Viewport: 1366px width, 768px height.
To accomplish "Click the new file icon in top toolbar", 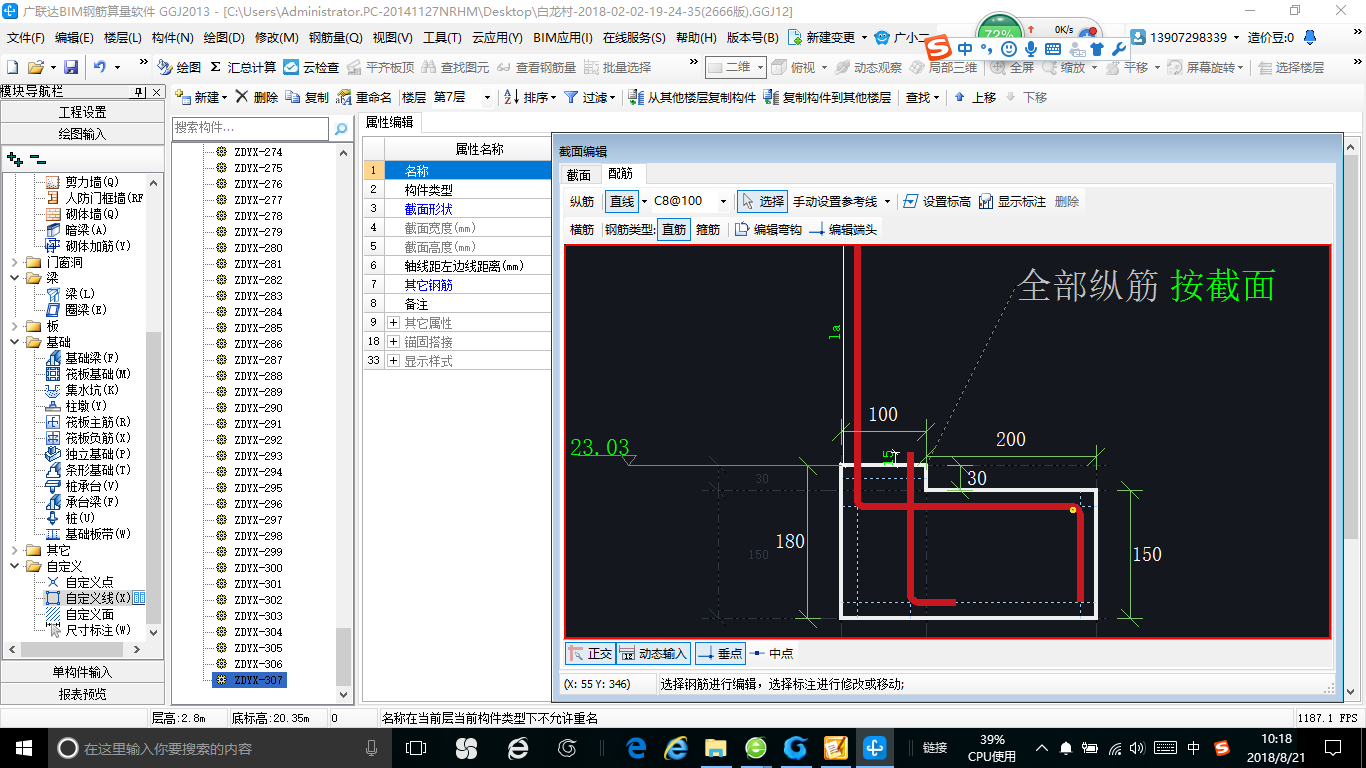I will [x=13, y=67].
